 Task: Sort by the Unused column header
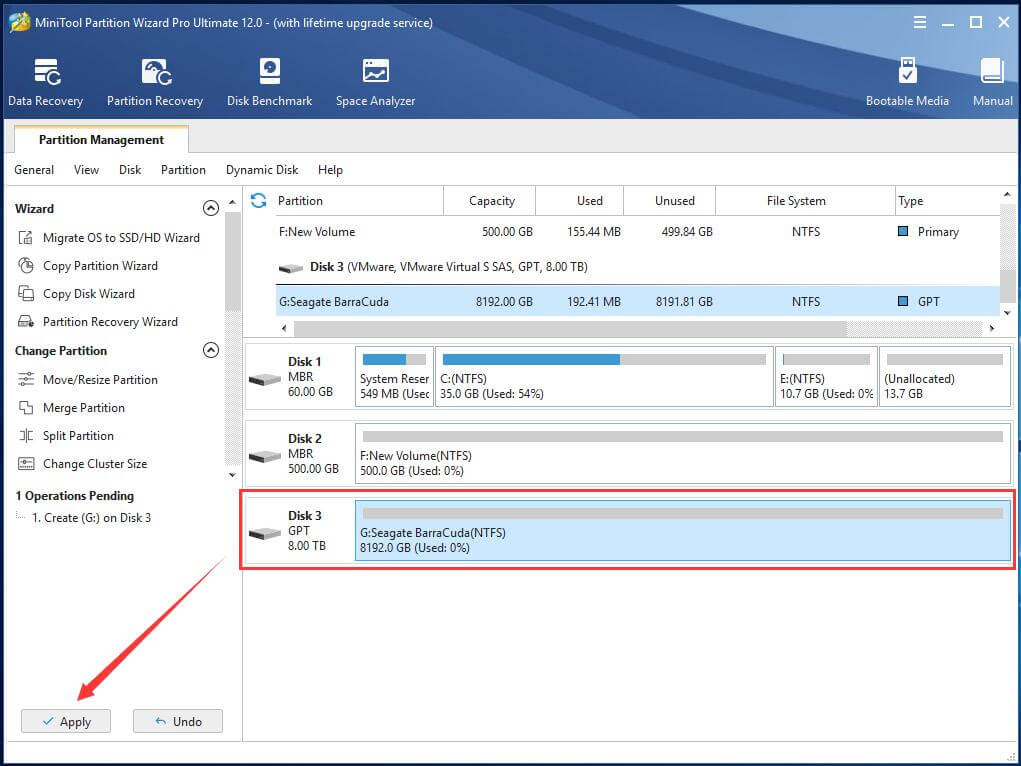pos(669,201)
